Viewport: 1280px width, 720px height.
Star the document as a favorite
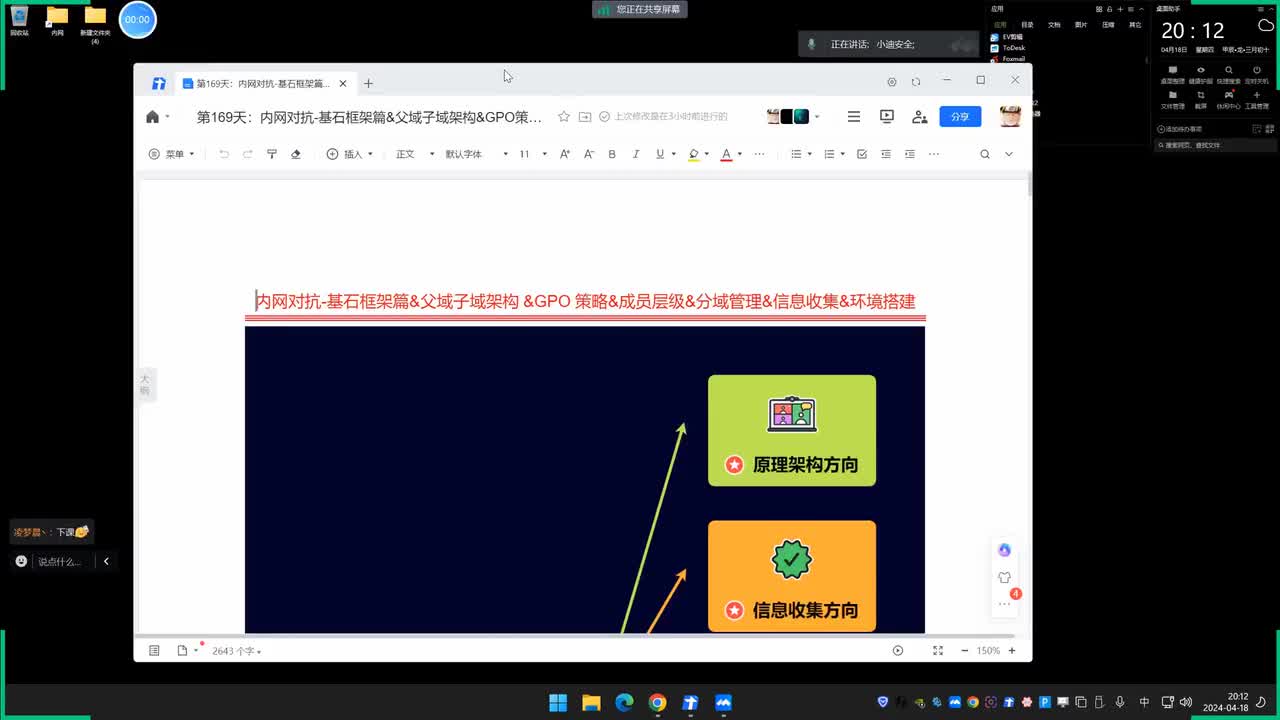(x=564, y=117)
